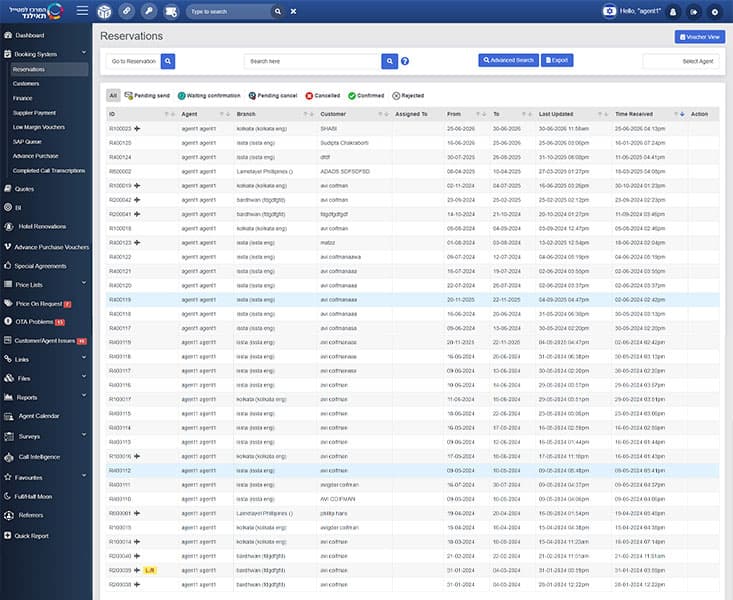Image resolution: width=733 pixels, height=600 pixels.
Task: Click the Dashboard sidebar icon
Action: pyautogui.click(x=8, y=35)
